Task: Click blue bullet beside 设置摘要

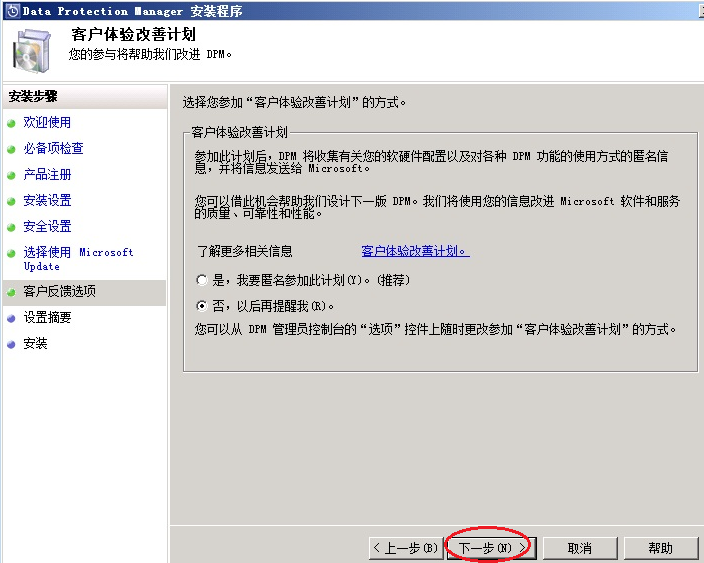Action: click(11, 319)
